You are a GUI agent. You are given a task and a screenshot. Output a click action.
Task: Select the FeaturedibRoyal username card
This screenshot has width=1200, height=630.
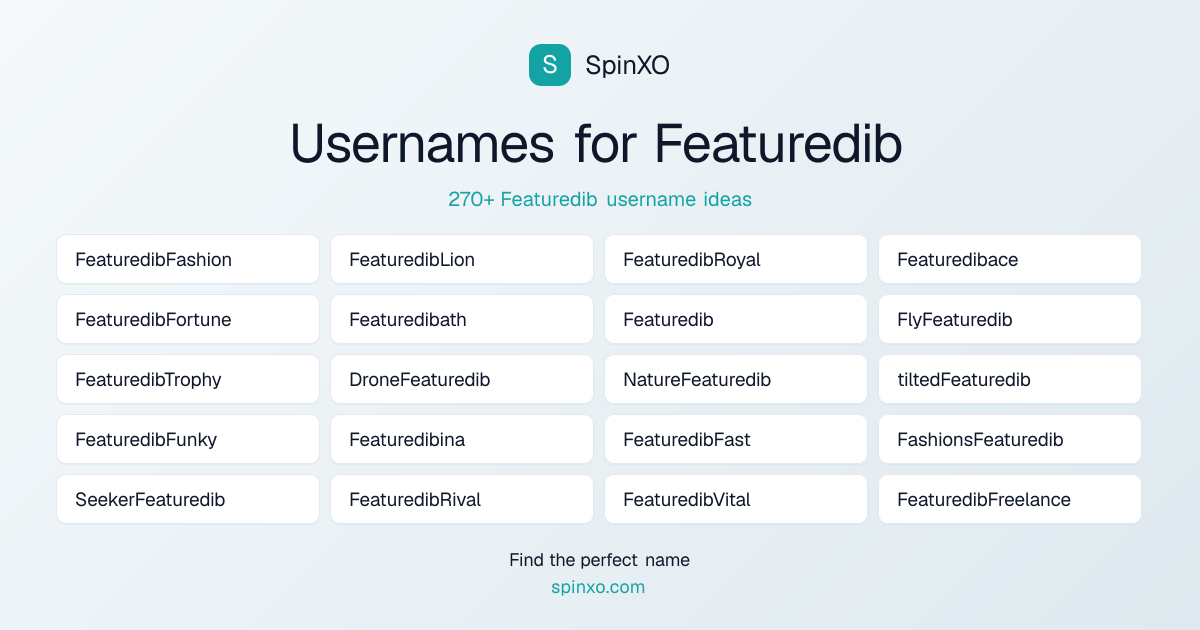[x=736, y=259]
